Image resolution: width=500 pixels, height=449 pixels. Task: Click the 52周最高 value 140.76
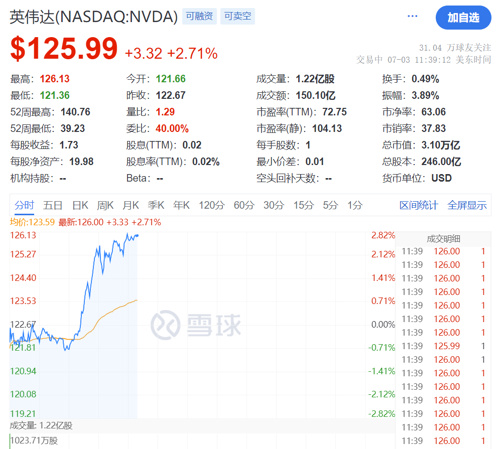(75, 112)
